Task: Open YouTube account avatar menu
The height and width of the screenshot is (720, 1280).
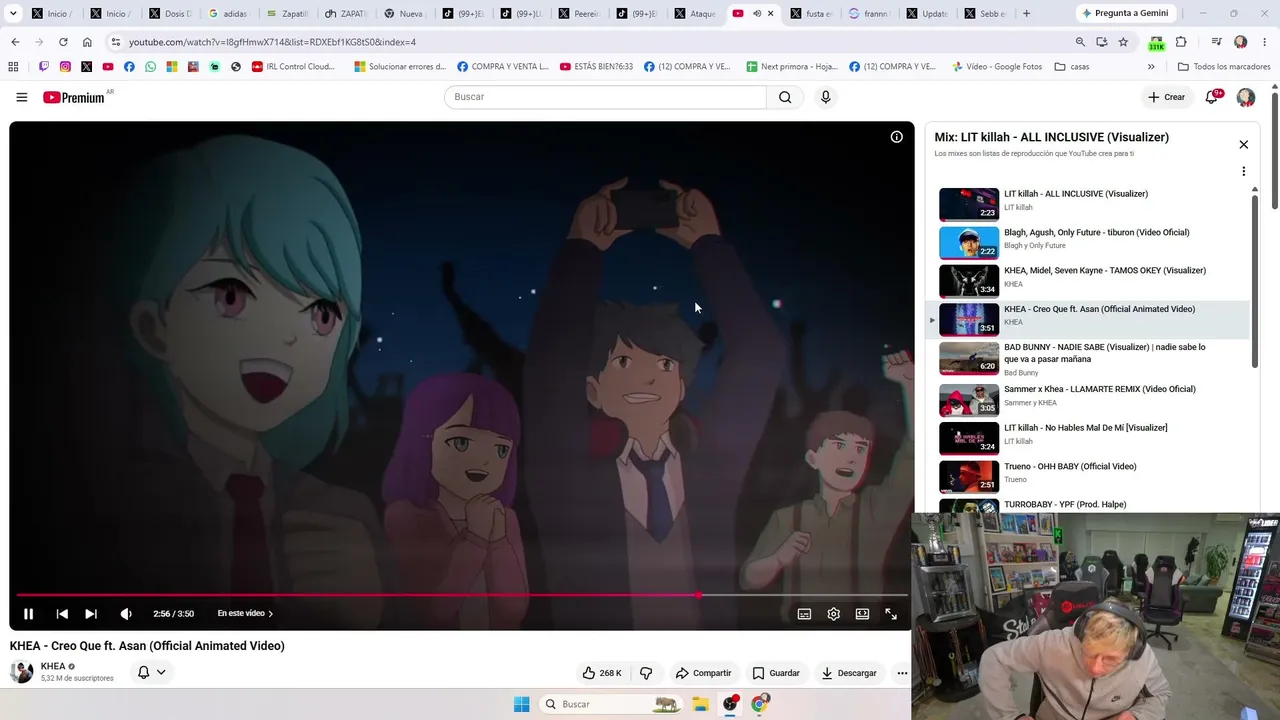Action: pyautogui.click(x=1246, y=97)
